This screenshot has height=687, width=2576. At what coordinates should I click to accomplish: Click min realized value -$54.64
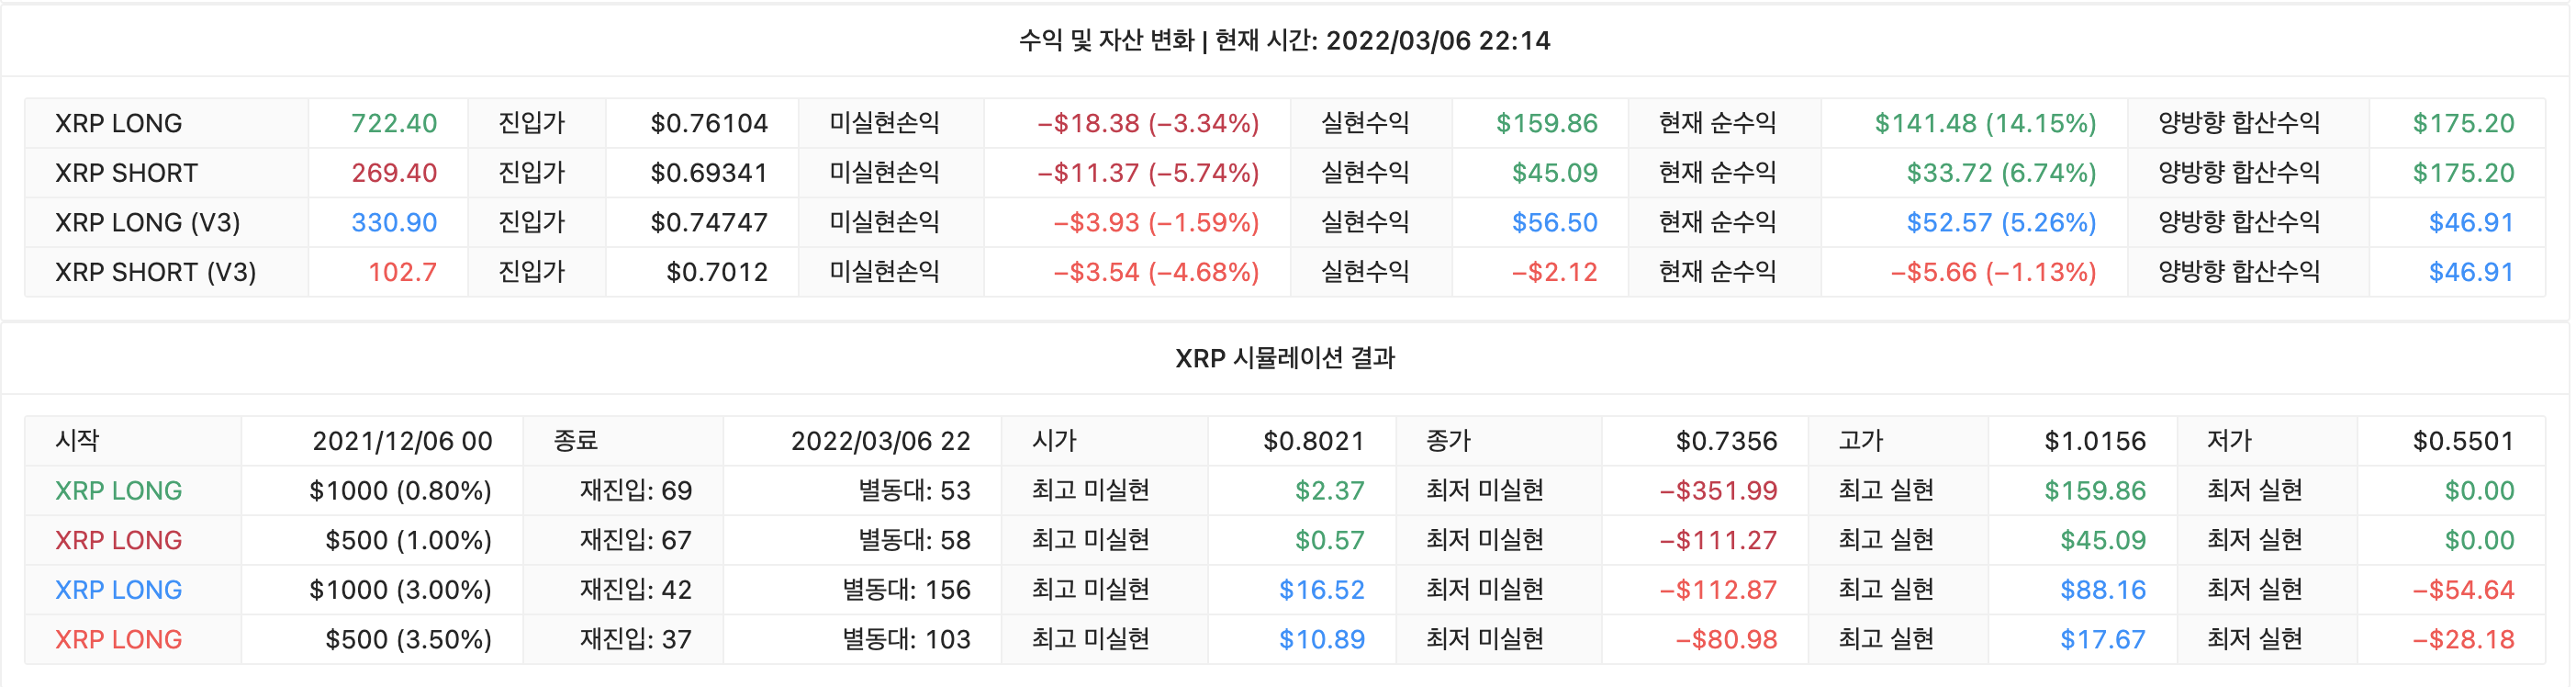(x=2463, y=590)
